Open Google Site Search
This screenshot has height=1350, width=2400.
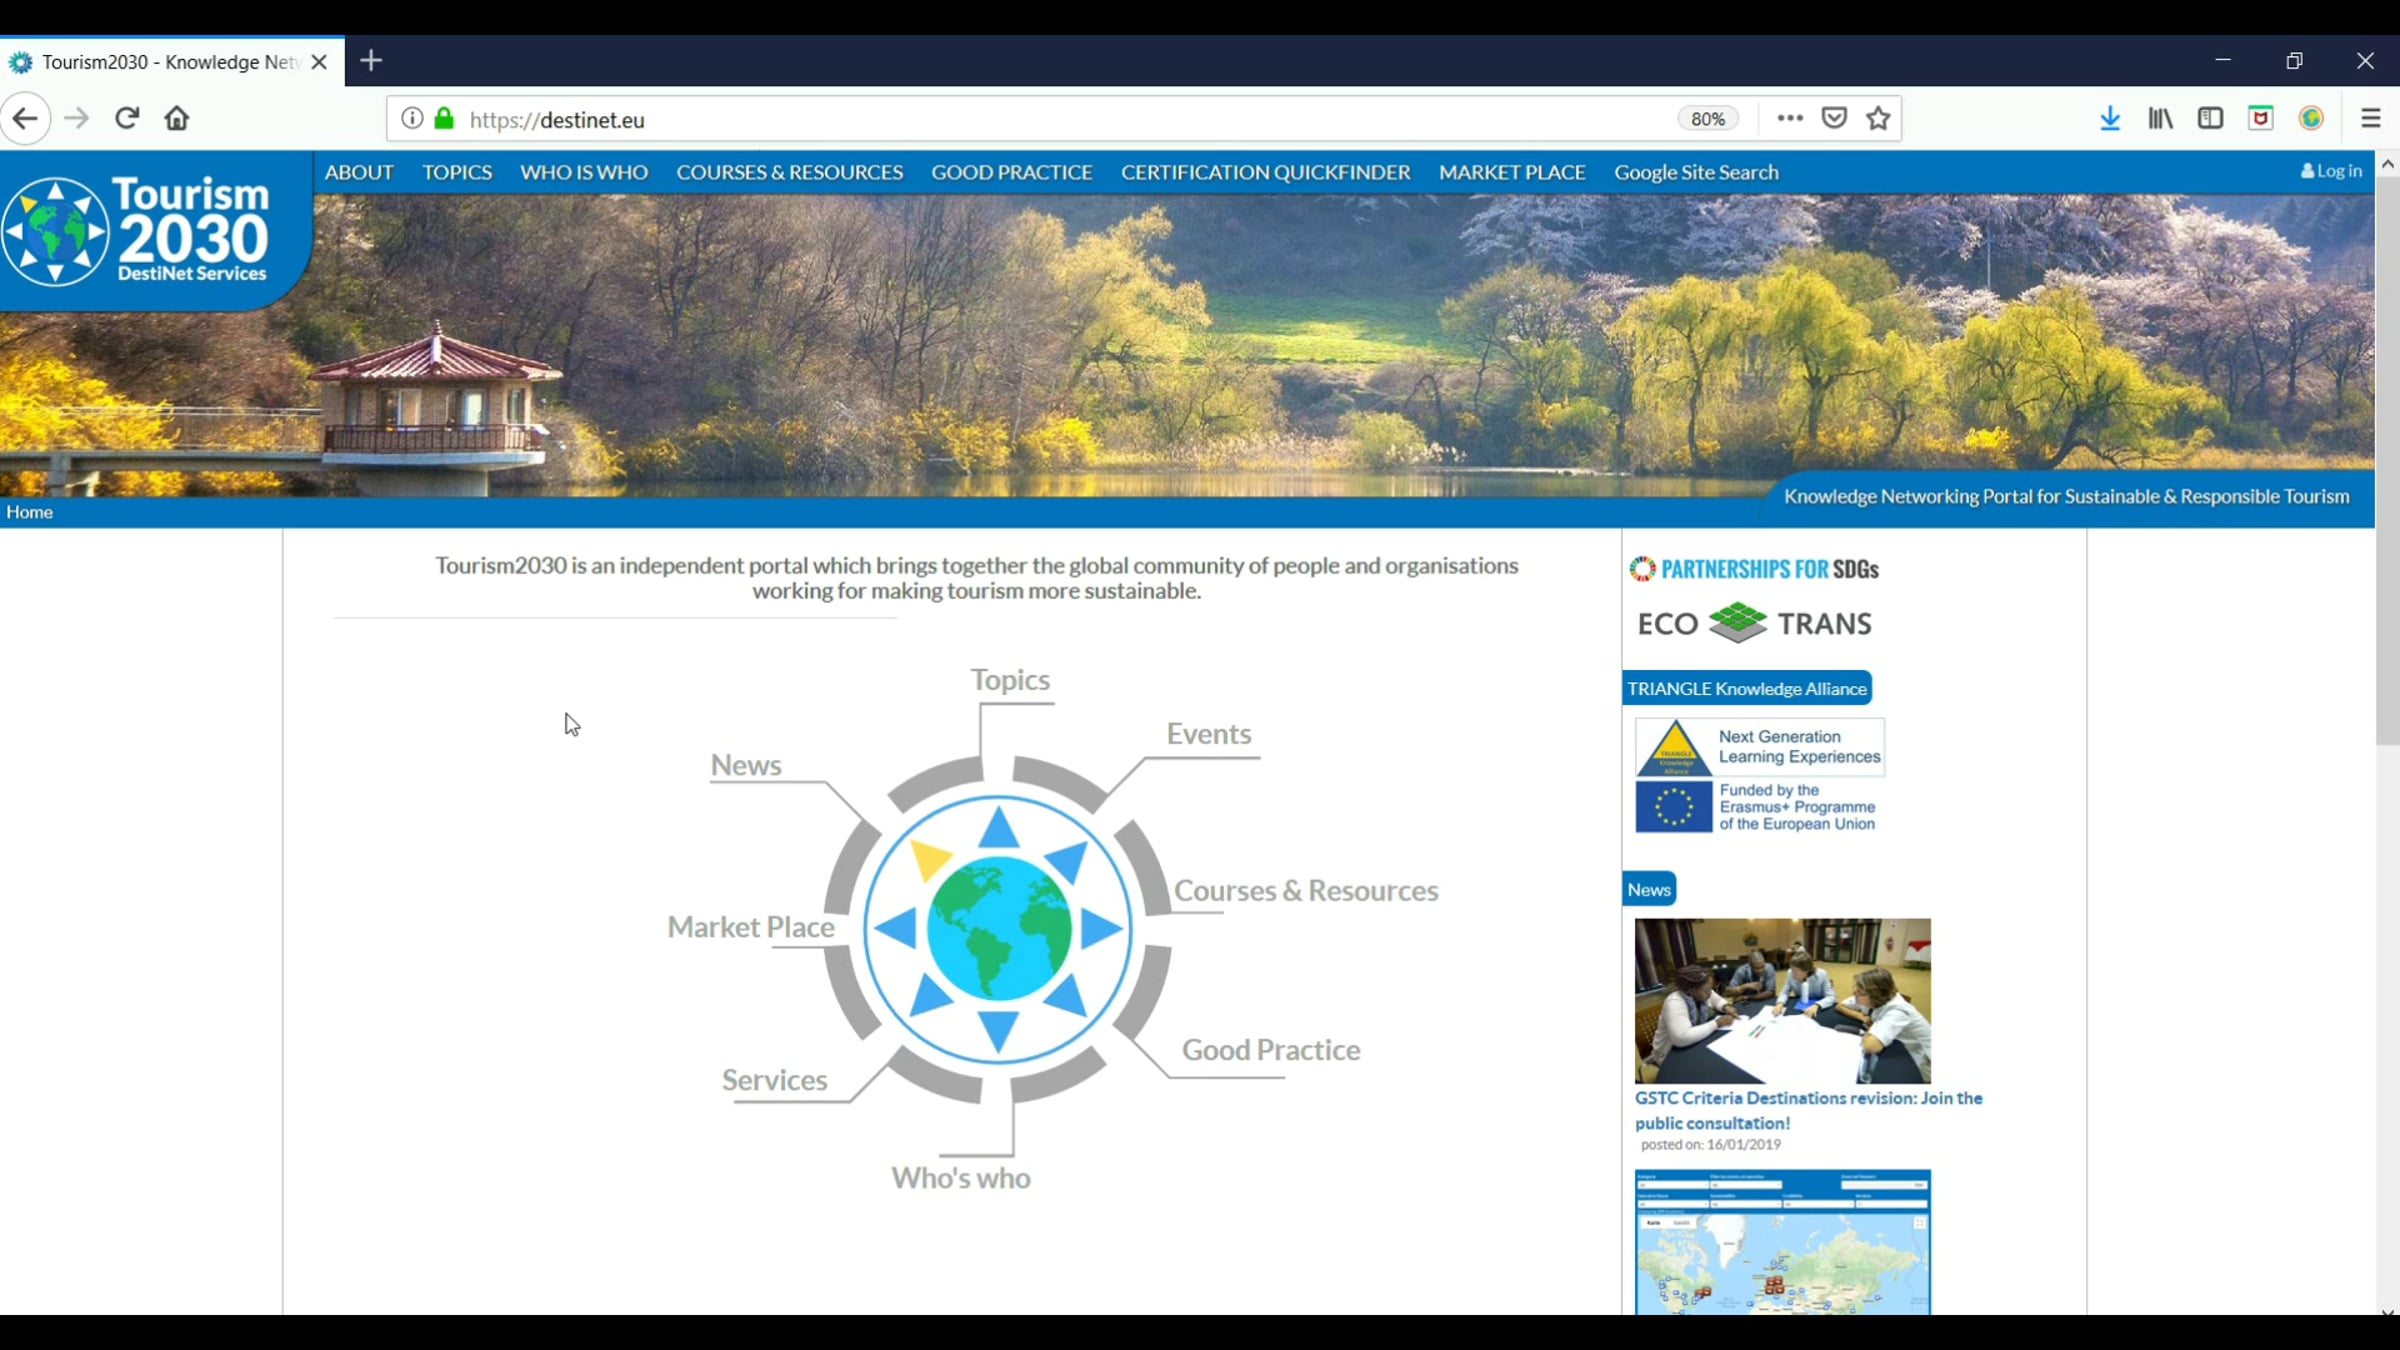pyautogui.click(x=1696, y=172)
